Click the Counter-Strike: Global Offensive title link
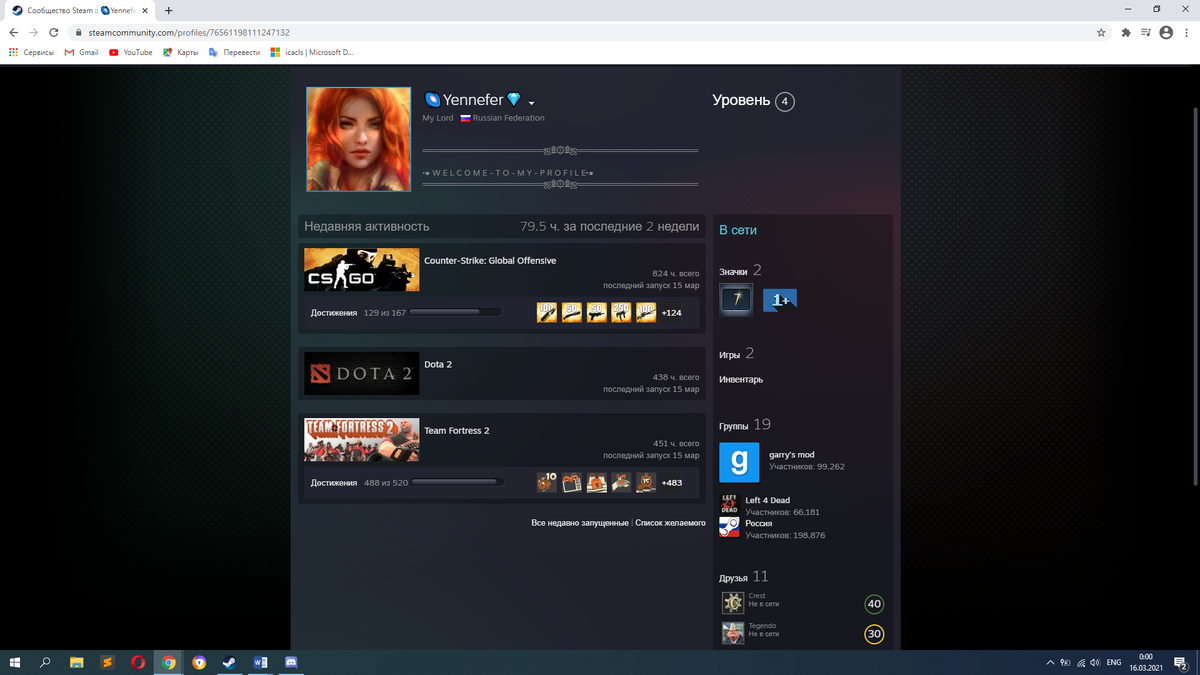Screen dimensions: 1200x675 tap(490, 260)
